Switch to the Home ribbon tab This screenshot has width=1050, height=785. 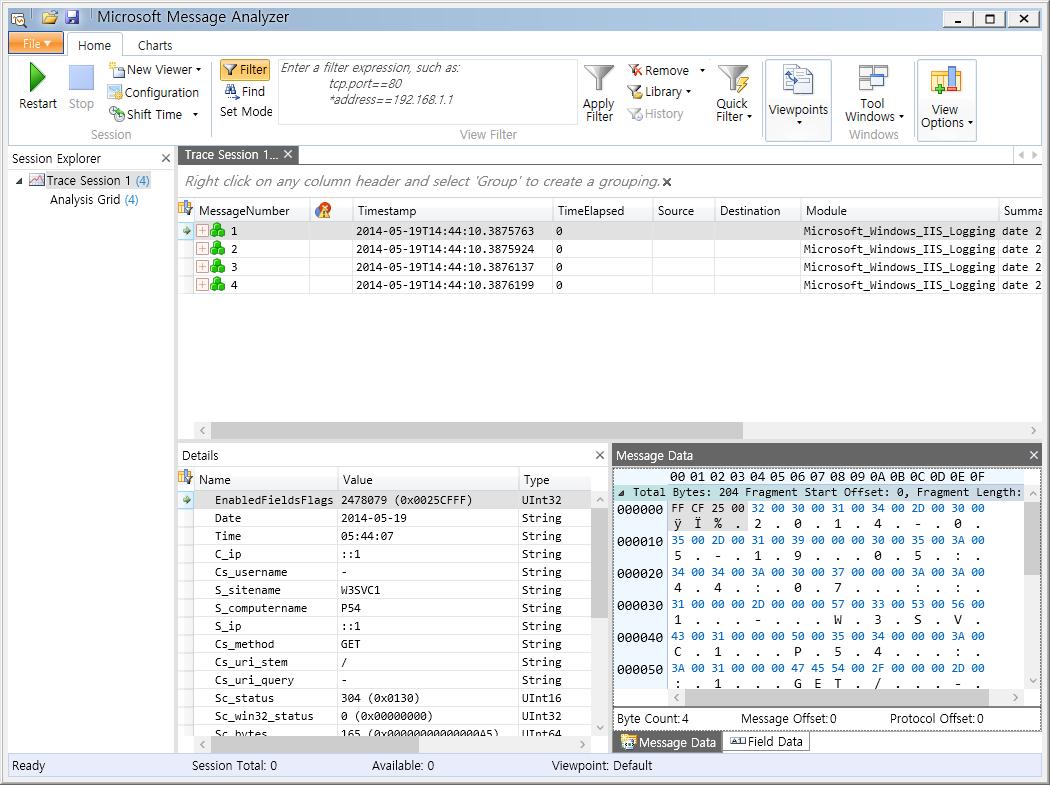(94, 46)
